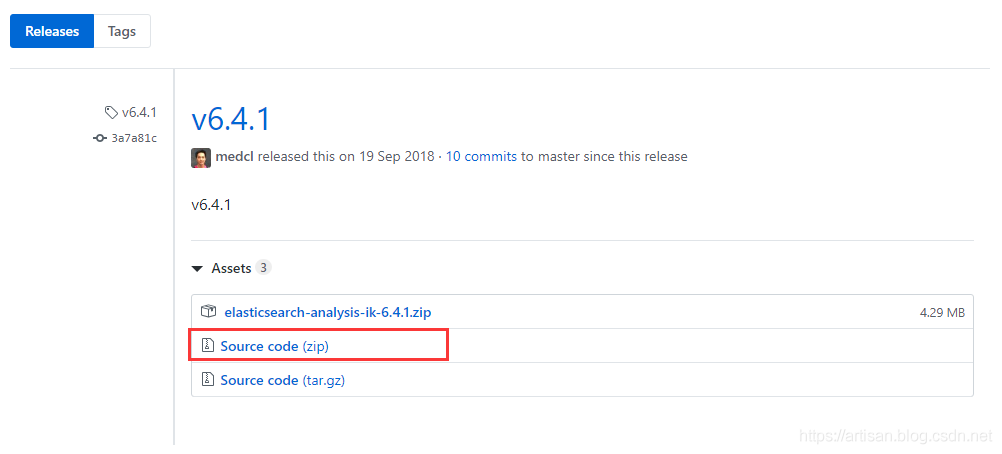This screenshot has width=1002, height=454.
Task: Open the v6.4.1 tag link in sidebar
Action: 139,113
